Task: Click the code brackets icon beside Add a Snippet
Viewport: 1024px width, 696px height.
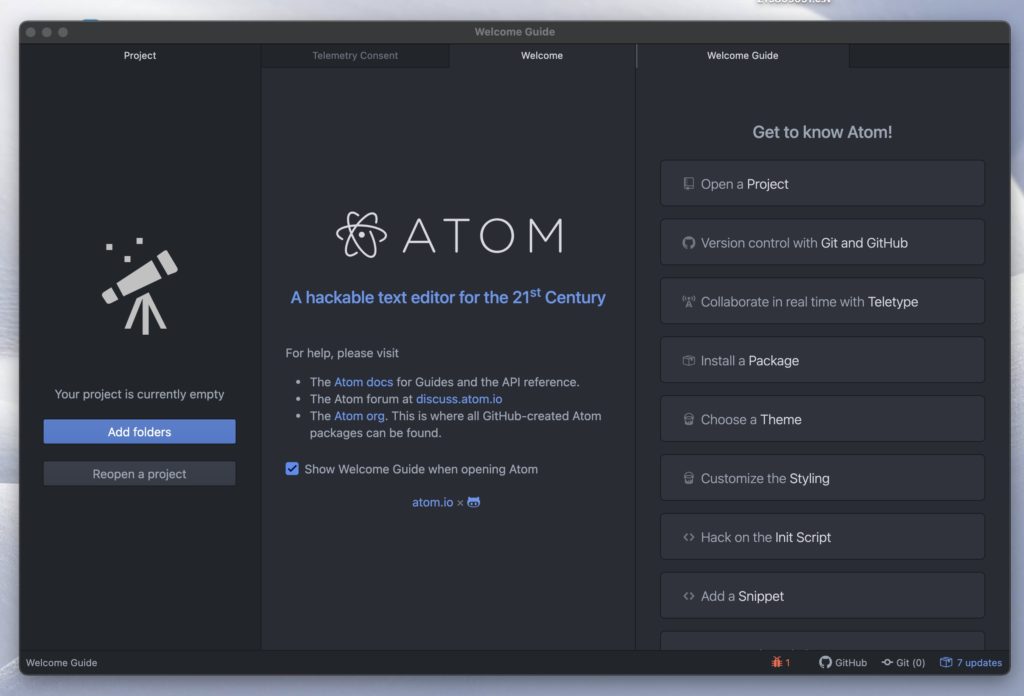Action: pos(688,595)
